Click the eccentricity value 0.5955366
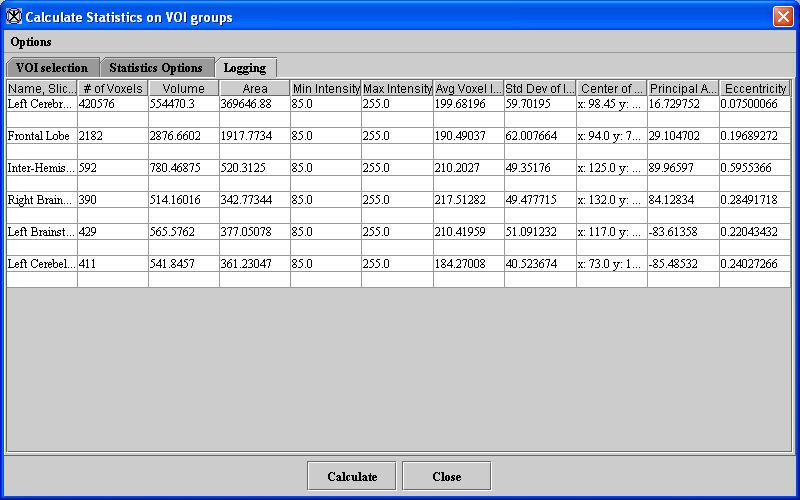Viewport: 800px width, 500px height. point(755,168)
